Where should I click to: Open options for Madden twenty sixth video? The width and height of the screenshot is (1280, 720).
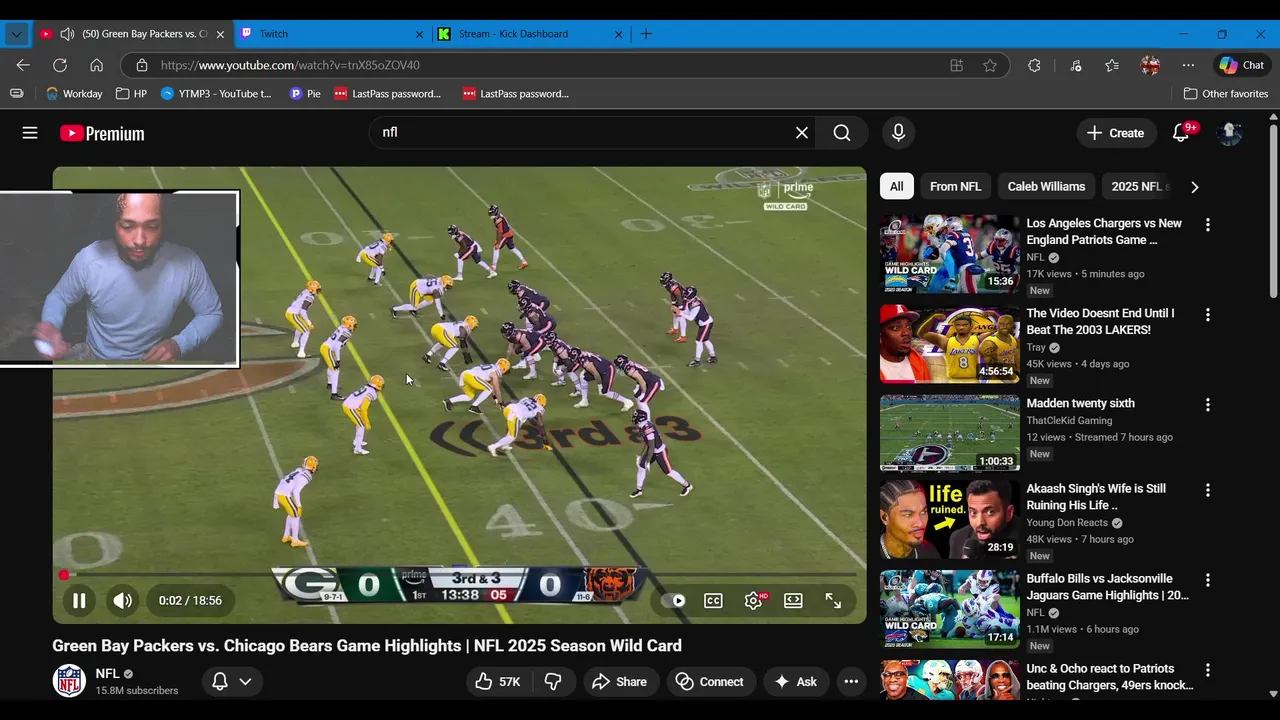(1208, 405)
